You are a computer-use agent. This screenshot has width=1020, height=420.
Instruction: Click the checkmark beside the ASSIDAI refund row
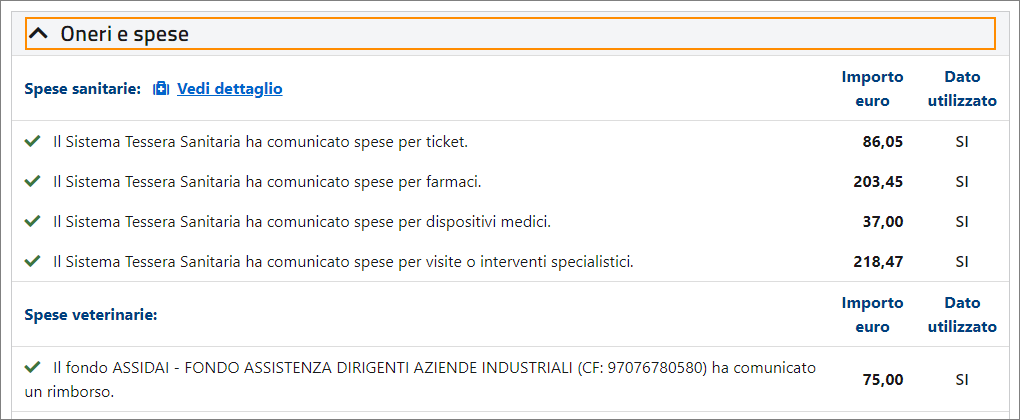[x=33, y=368]
